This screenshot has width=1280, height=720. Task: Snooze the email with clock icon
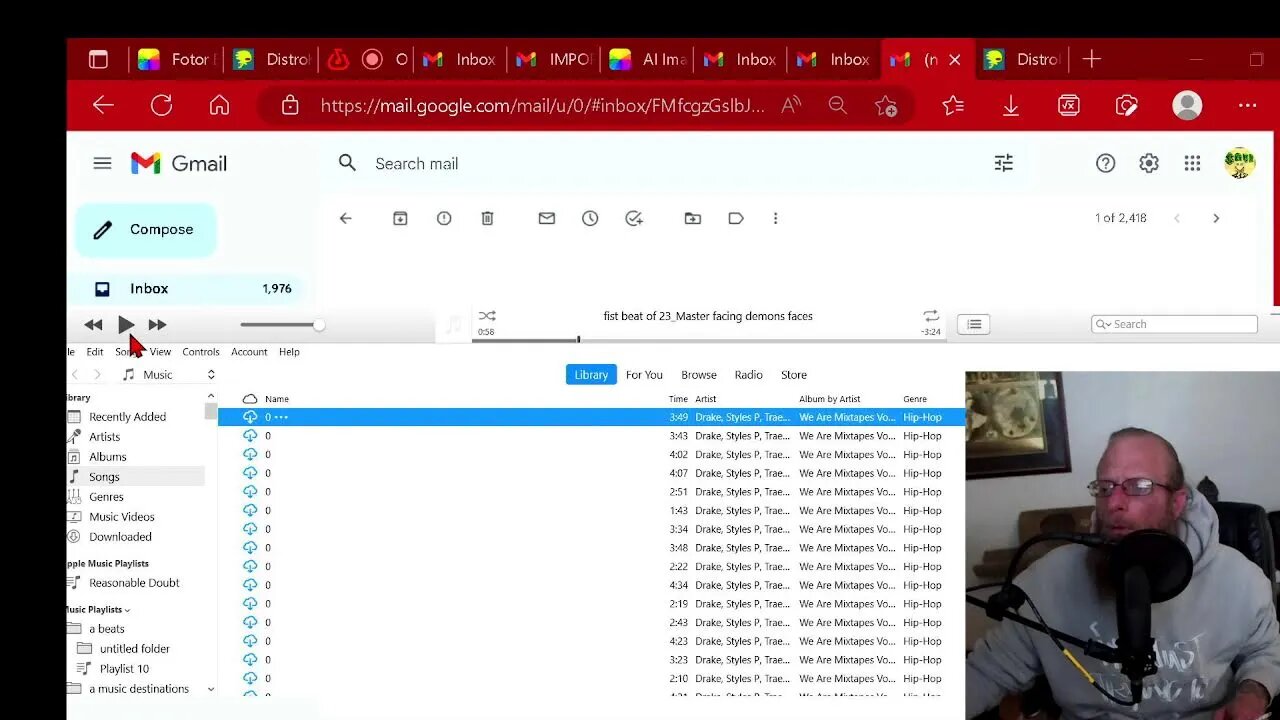click(x=590, y=218)
